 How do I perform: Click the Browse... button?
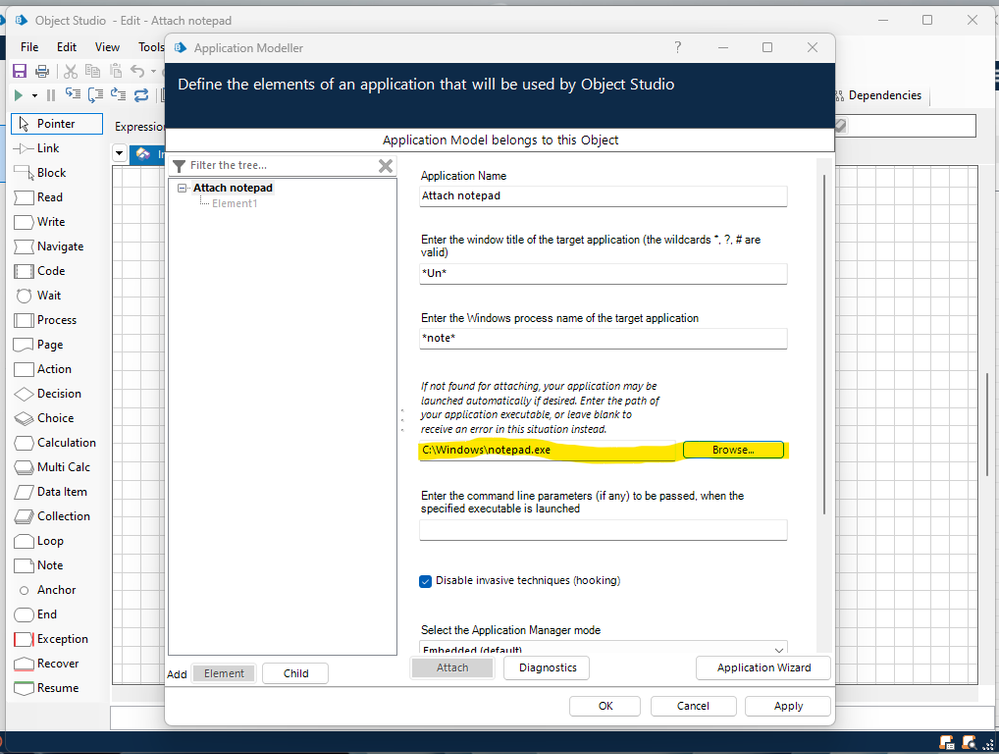click(733, 450)
